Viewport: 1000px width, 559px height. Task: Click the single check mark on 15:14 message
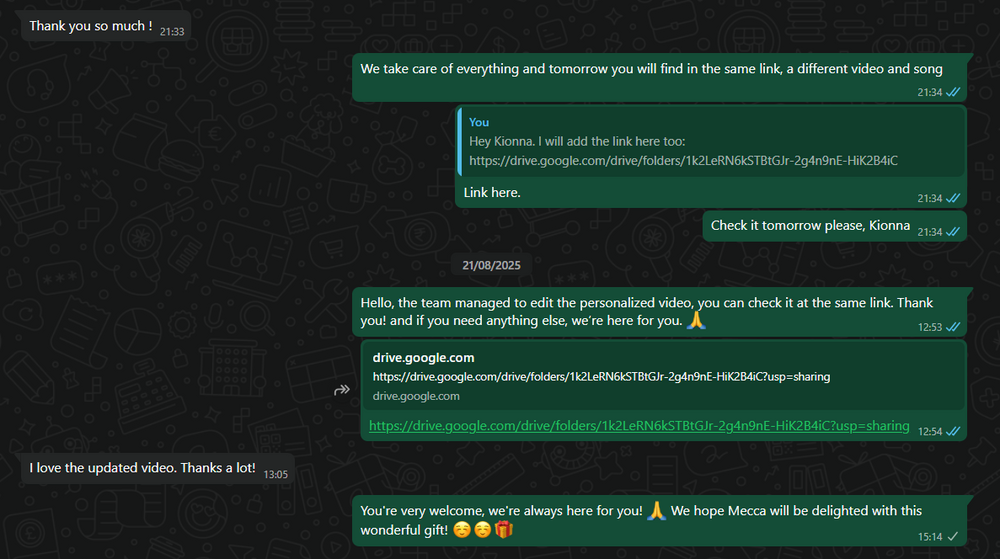coord(953,537)
